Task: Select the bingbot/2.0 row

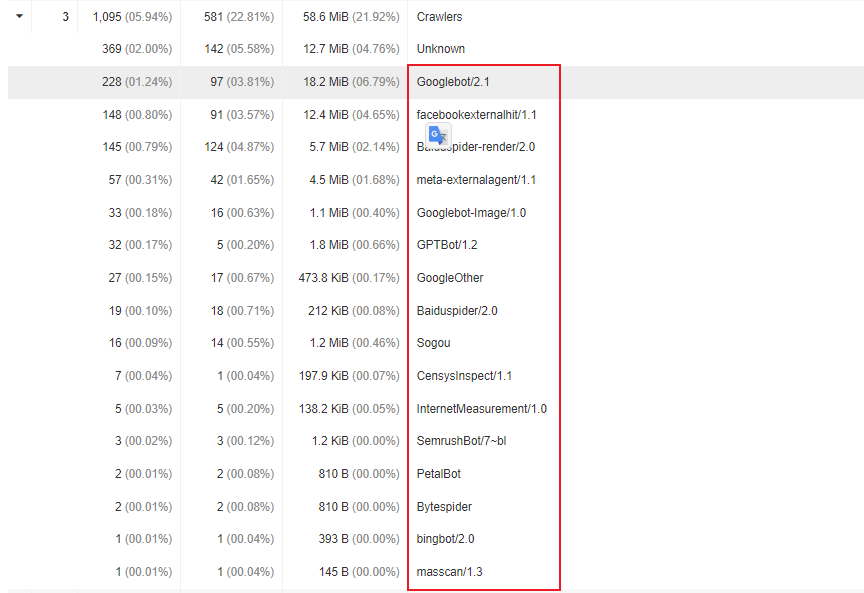Action: click(x=445, y=539)
